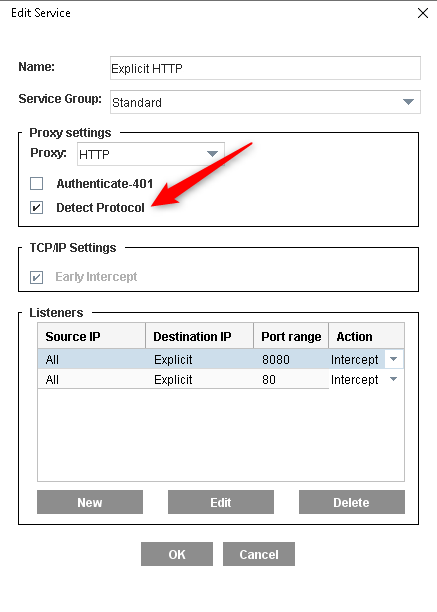Toggle the Early Intercept checkbox
Image resolution: width=437 pixels, height=612 pixels.
(37, 277)
